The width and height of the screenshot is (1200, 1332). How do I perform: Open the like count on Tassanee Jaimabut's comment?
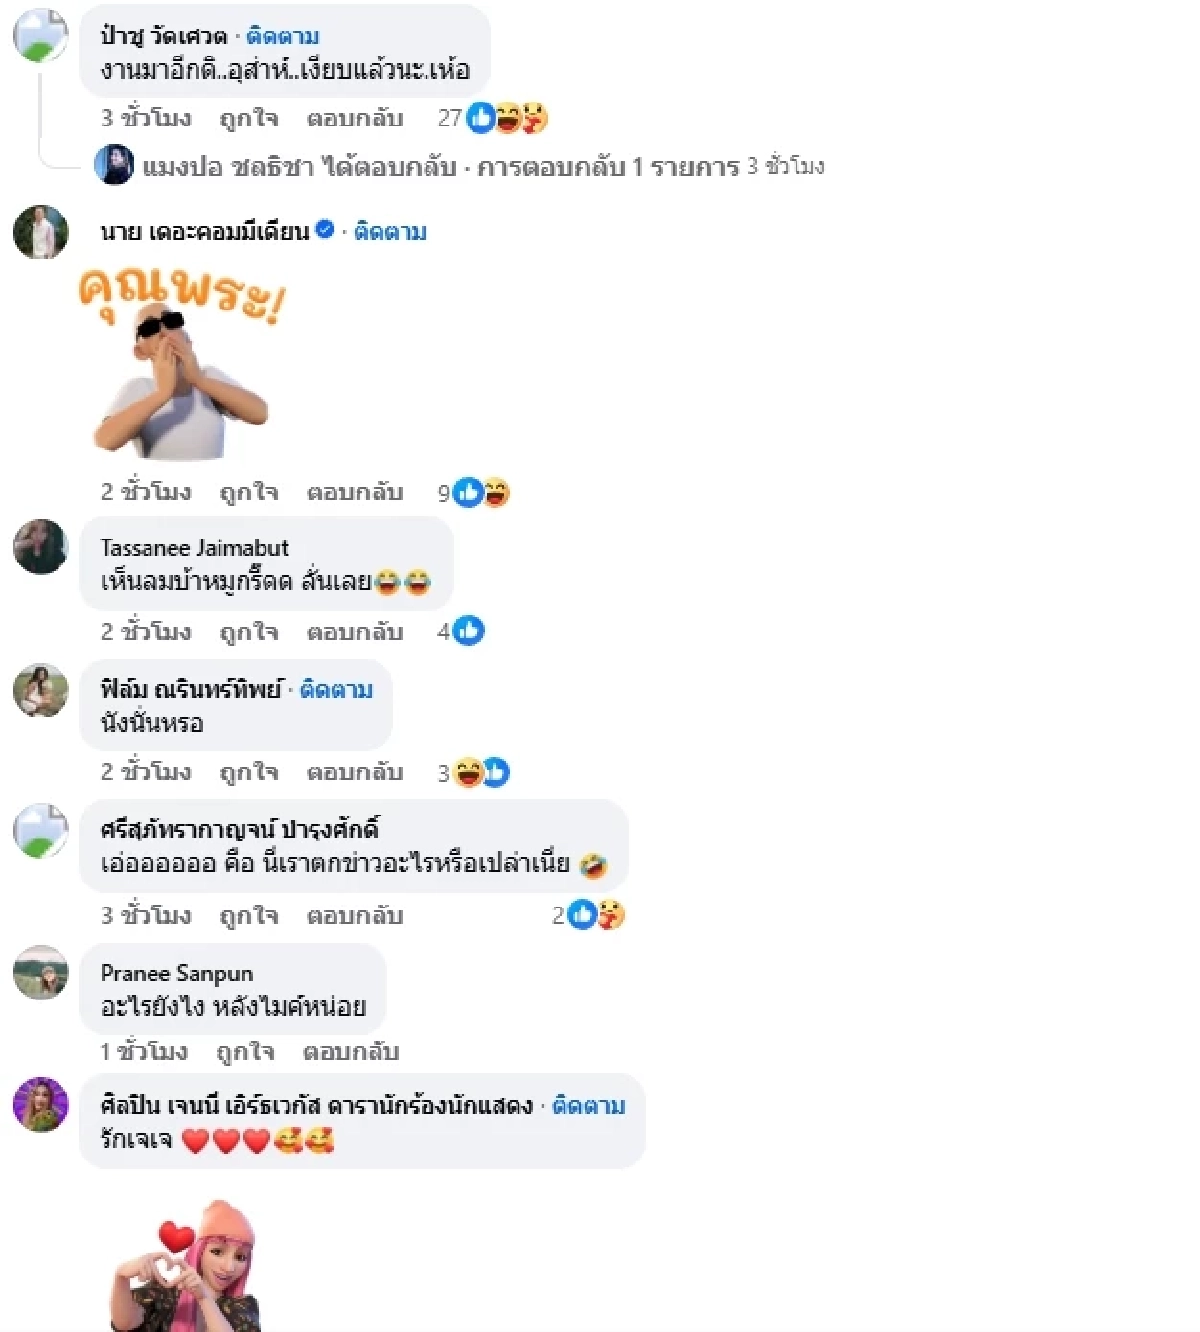461,631
